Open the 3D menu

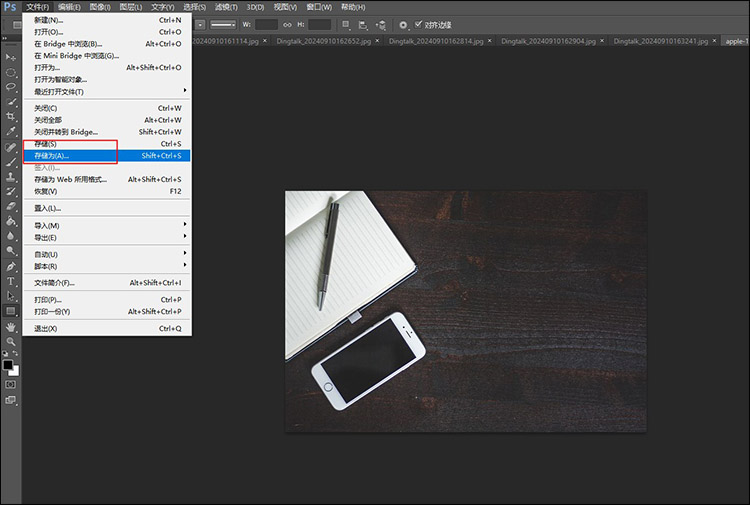pyautogui.click(x=255, y=7)
